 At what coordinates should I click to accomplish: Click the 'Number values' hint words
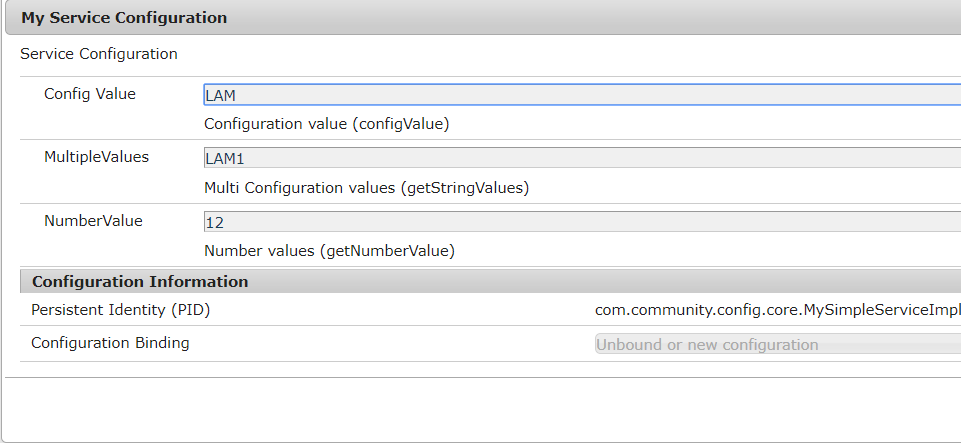[x=259, y=251]
